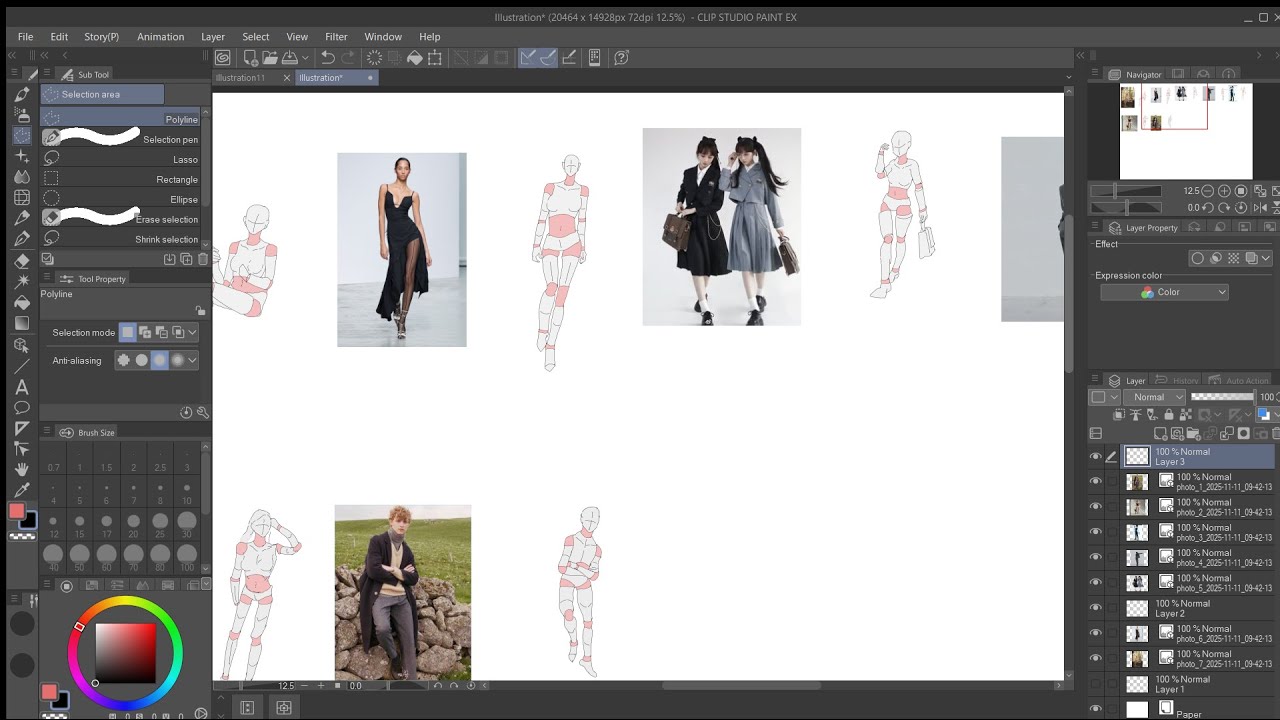Expand the Selection mode options arrow
This screenshot has height=720, width=1280.
click(x=192, y=332)
